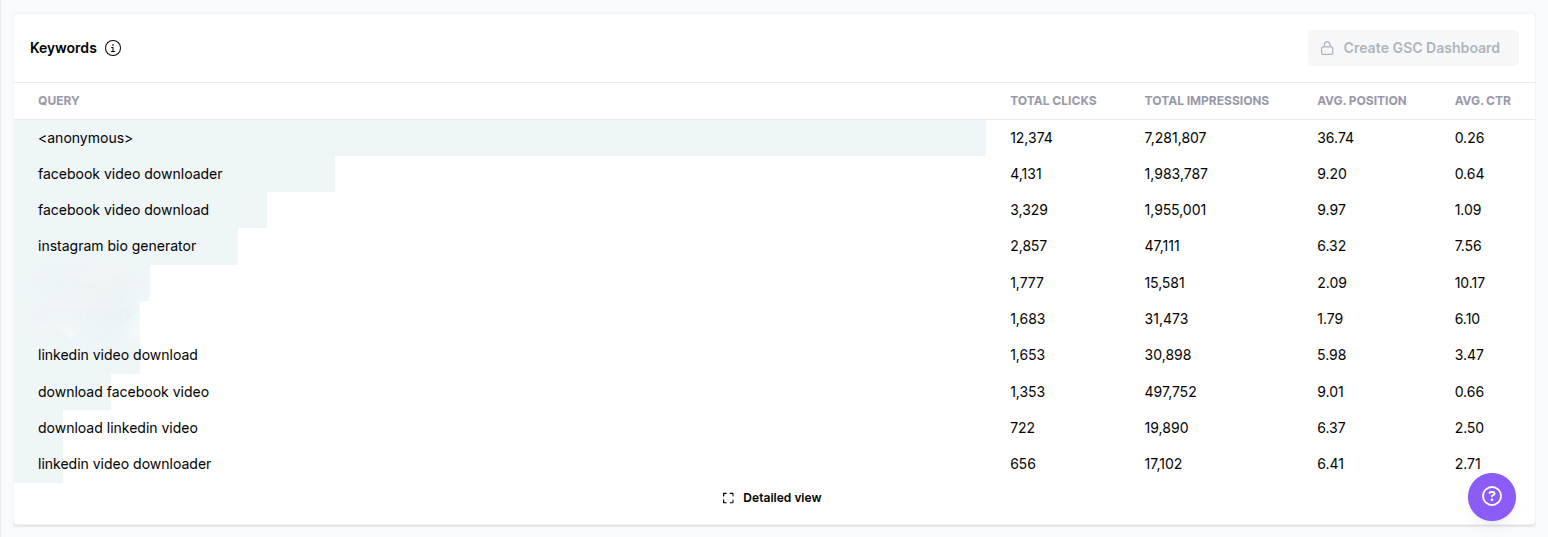1548x537 pixels.
Task: Click 'linkedin video download' query
Action: 118,355
